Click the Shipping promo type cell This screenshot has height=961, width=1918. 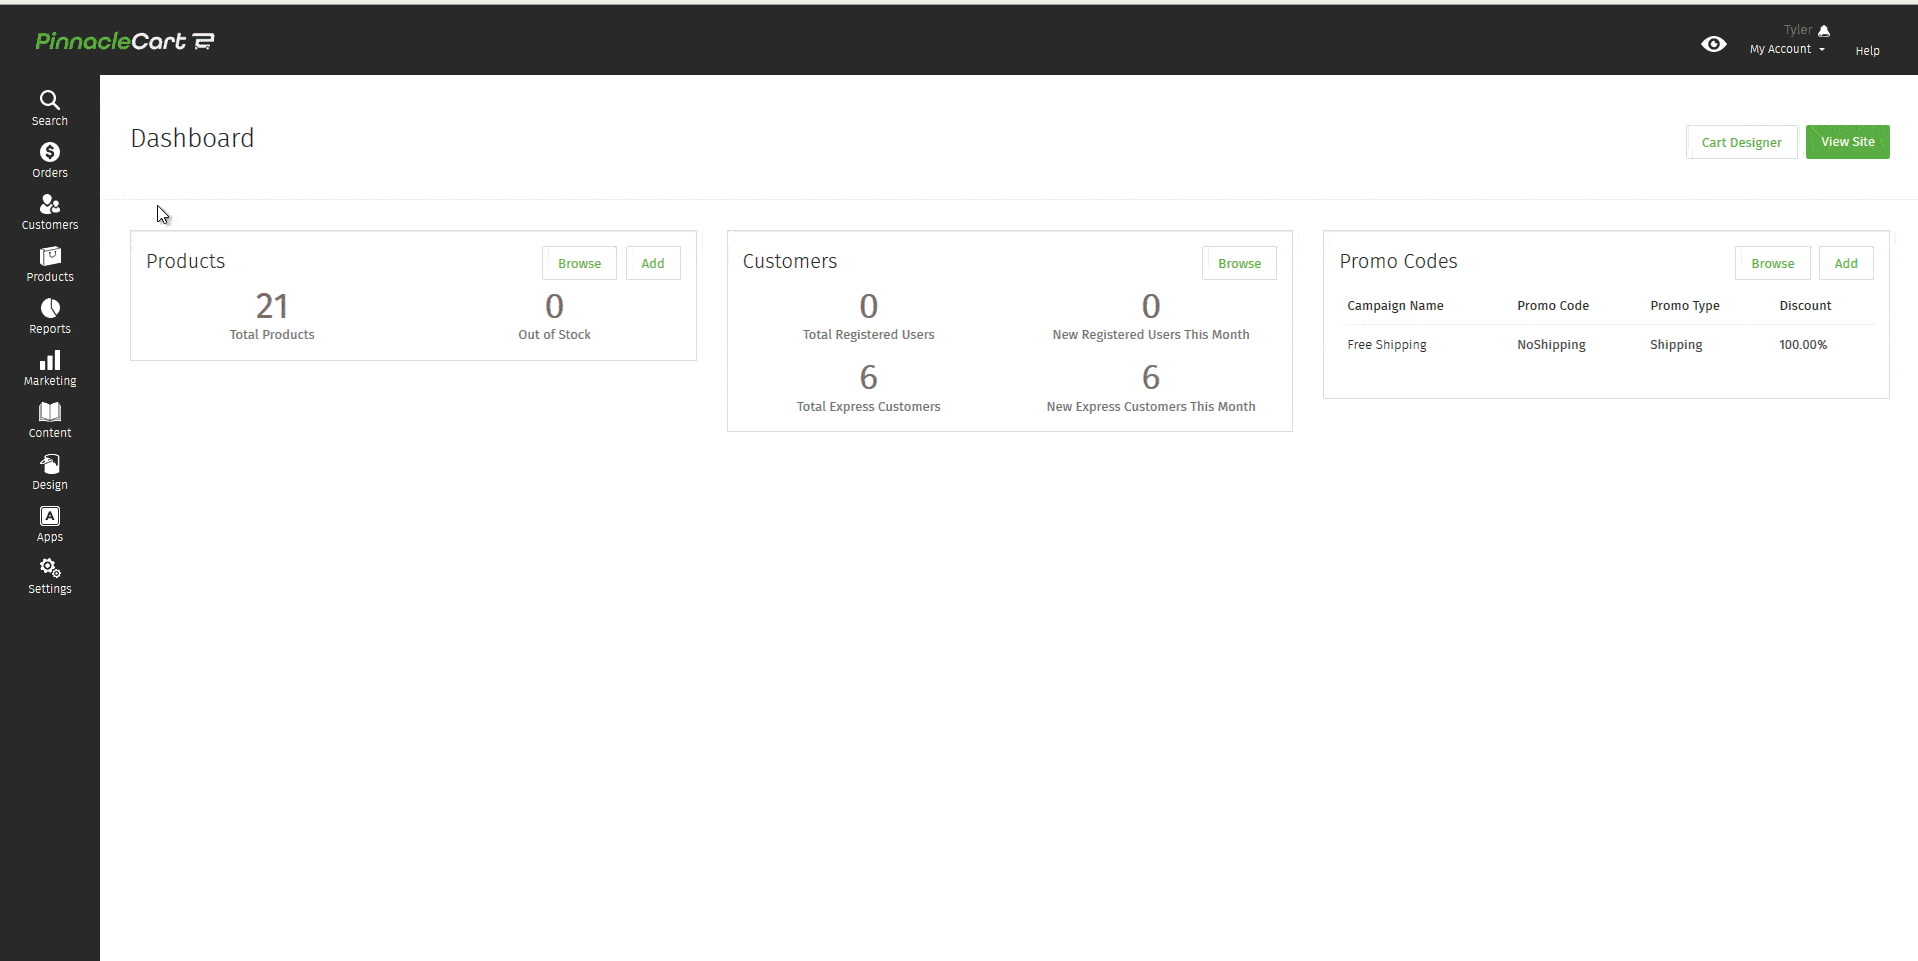pyautogui.click(x=1676, y=345)
